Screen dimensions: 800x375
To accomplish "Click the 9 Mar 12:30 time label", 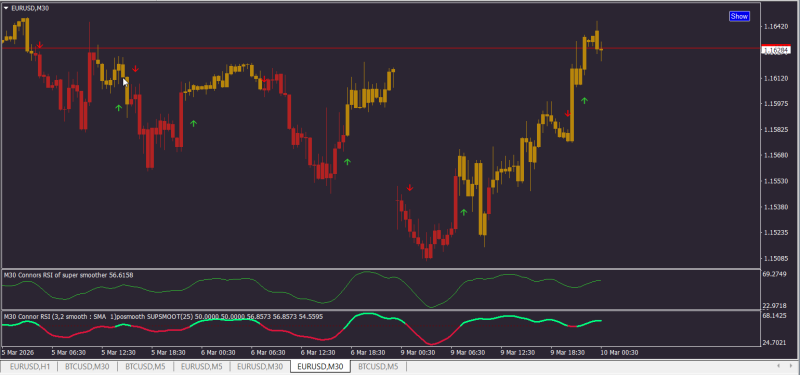I will pos(518,352).
